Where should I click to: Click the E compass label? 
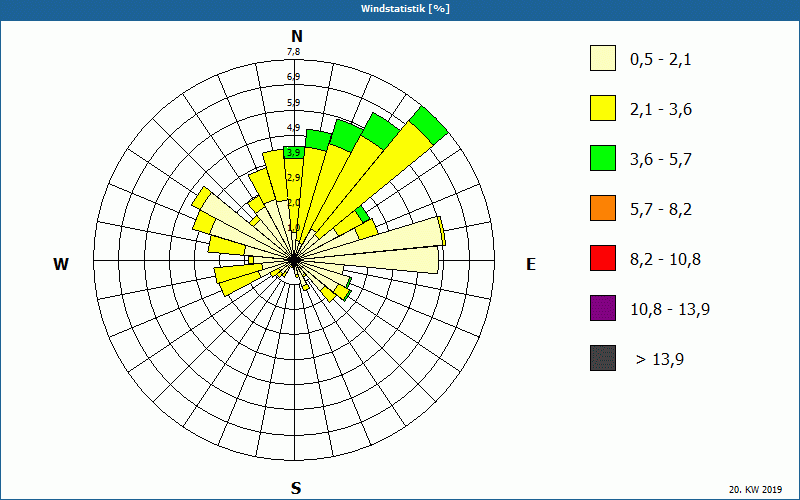pos(531,264)
